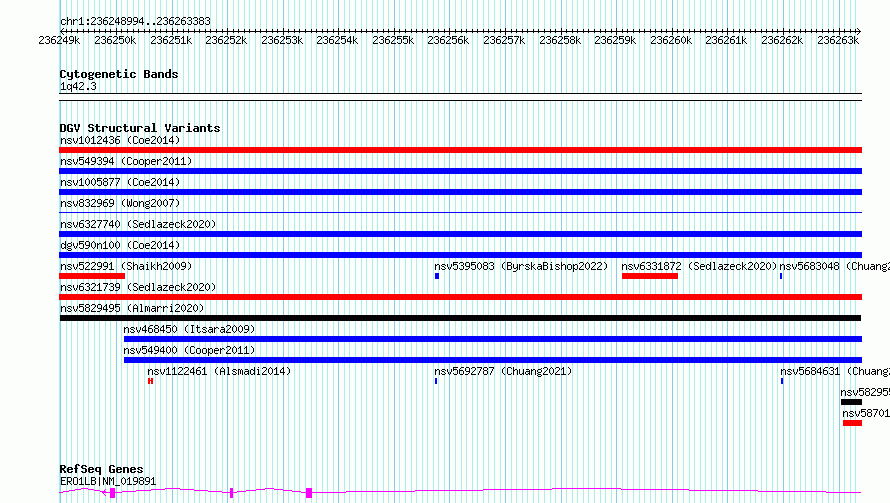Image resolution: width=890 pixels, height=503 pixels.
Task: Click the blue marker under nsv5683048
Action: pos(781,276)
